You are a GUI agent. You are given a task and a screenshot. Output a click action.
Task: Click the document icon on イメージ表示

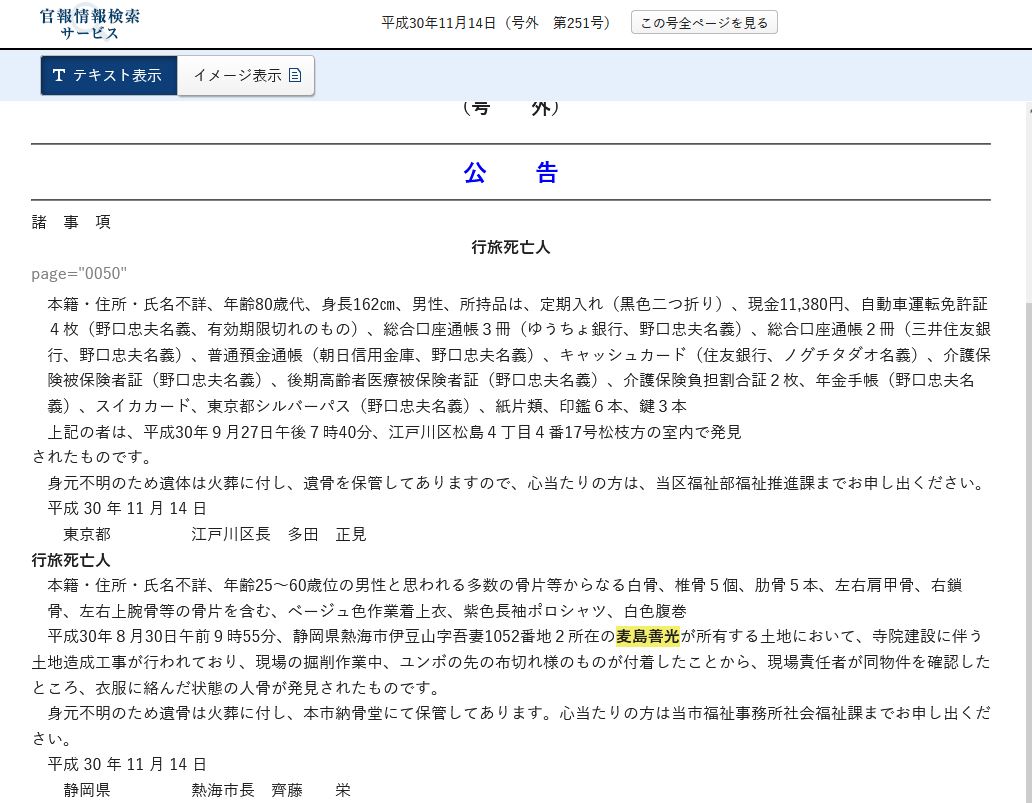point(295,76)
